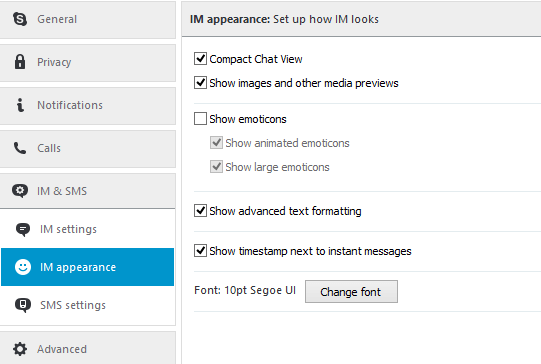Screen dimensions: 541x364
Task: Enable the Show emoticons checkbox
Action: tap(200, 119)
